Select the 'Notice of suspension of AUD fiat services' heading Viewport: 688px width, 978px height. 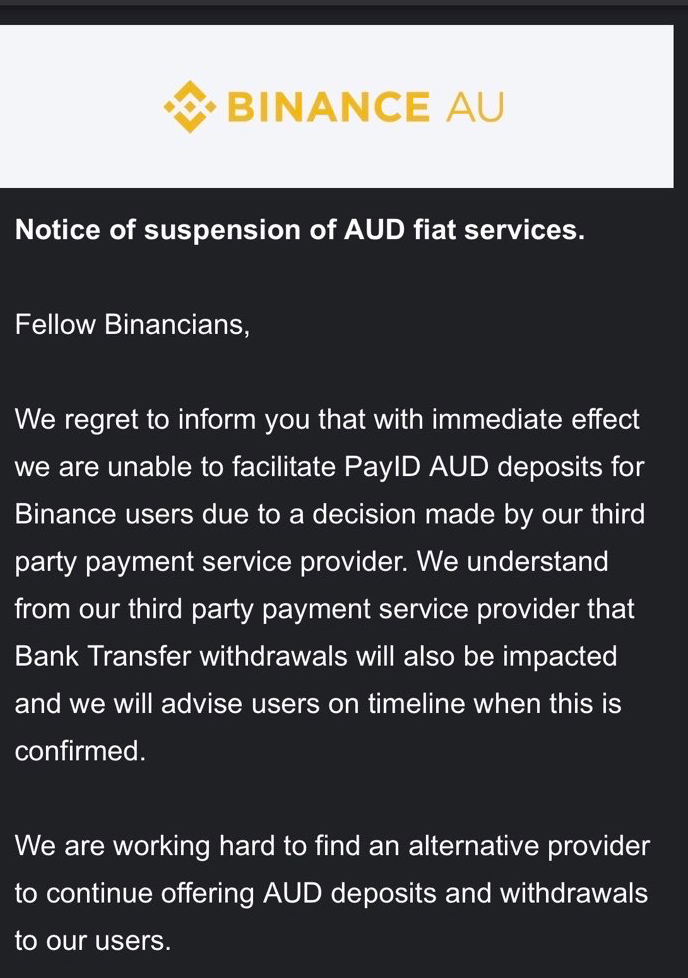(299, 230)
